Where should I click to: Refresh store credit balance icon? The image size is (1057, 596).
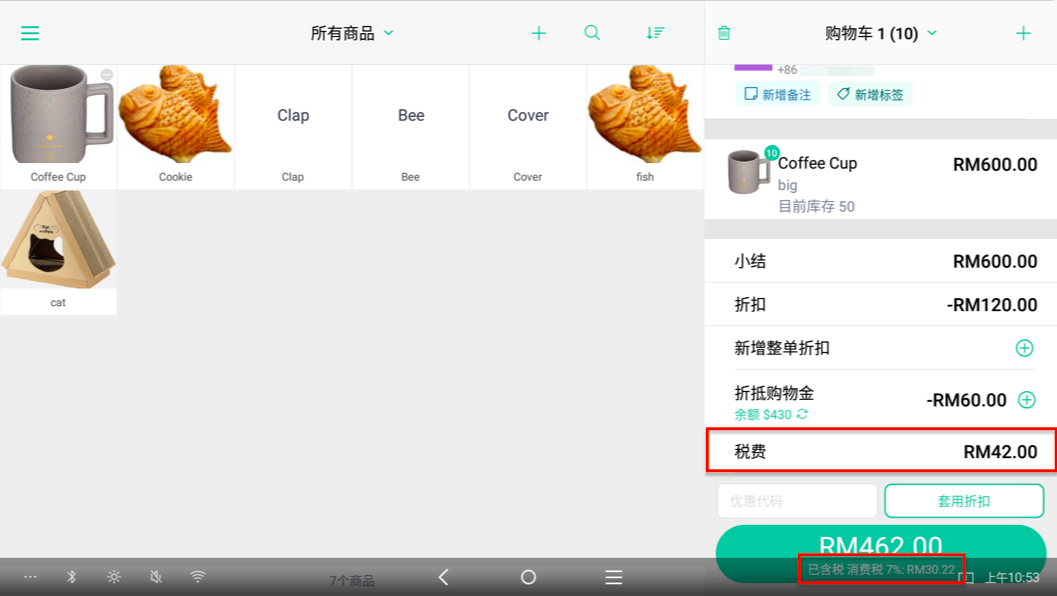(802, 414)
